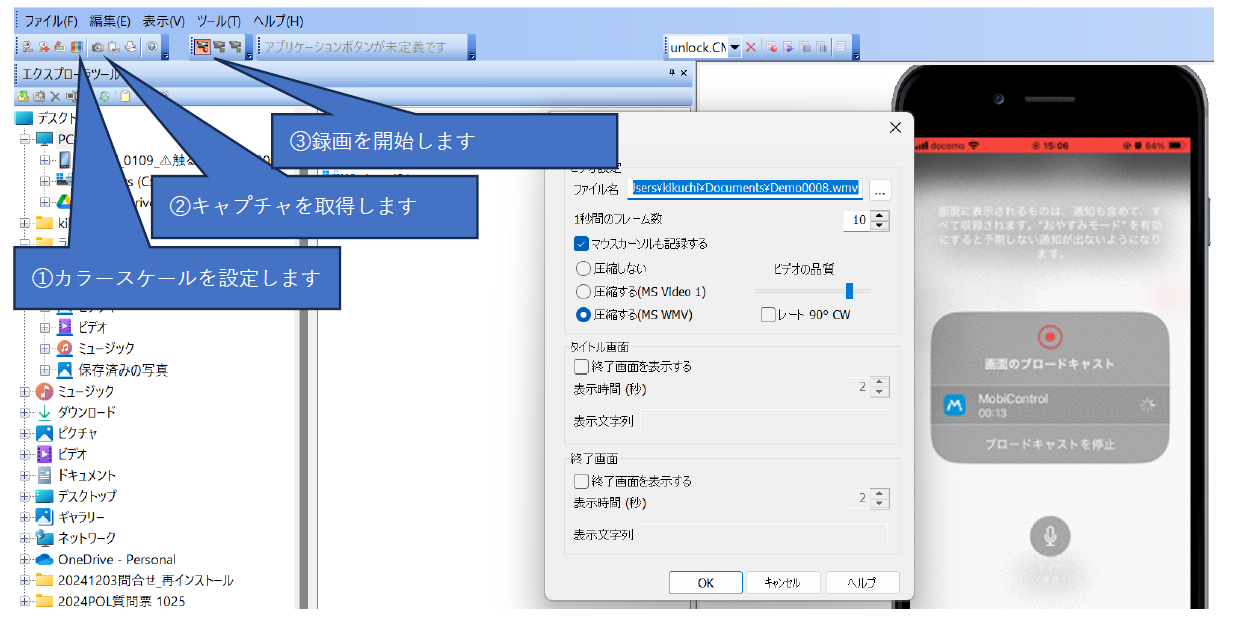Tap the red record circle above 画面のブロードキャスト
Image resolution: width=1234 pixels, height=622 pixels.
1049,336
